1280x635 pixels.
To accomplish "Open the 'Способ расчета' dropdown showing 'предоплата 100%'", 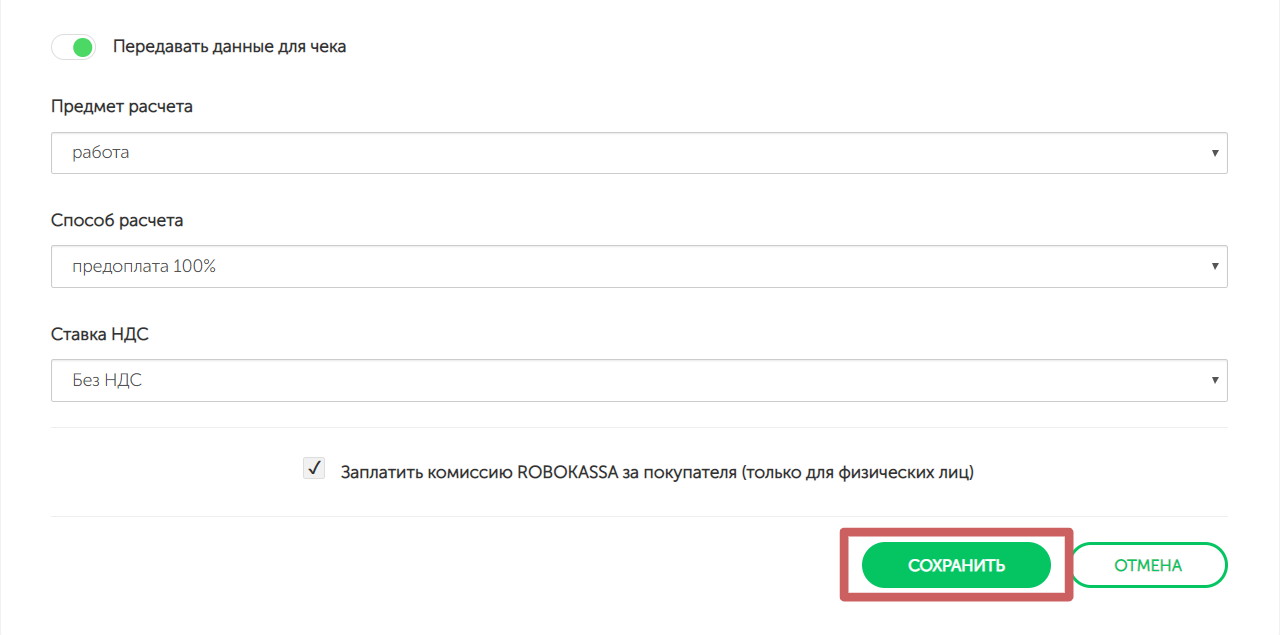I will [638, 267].
